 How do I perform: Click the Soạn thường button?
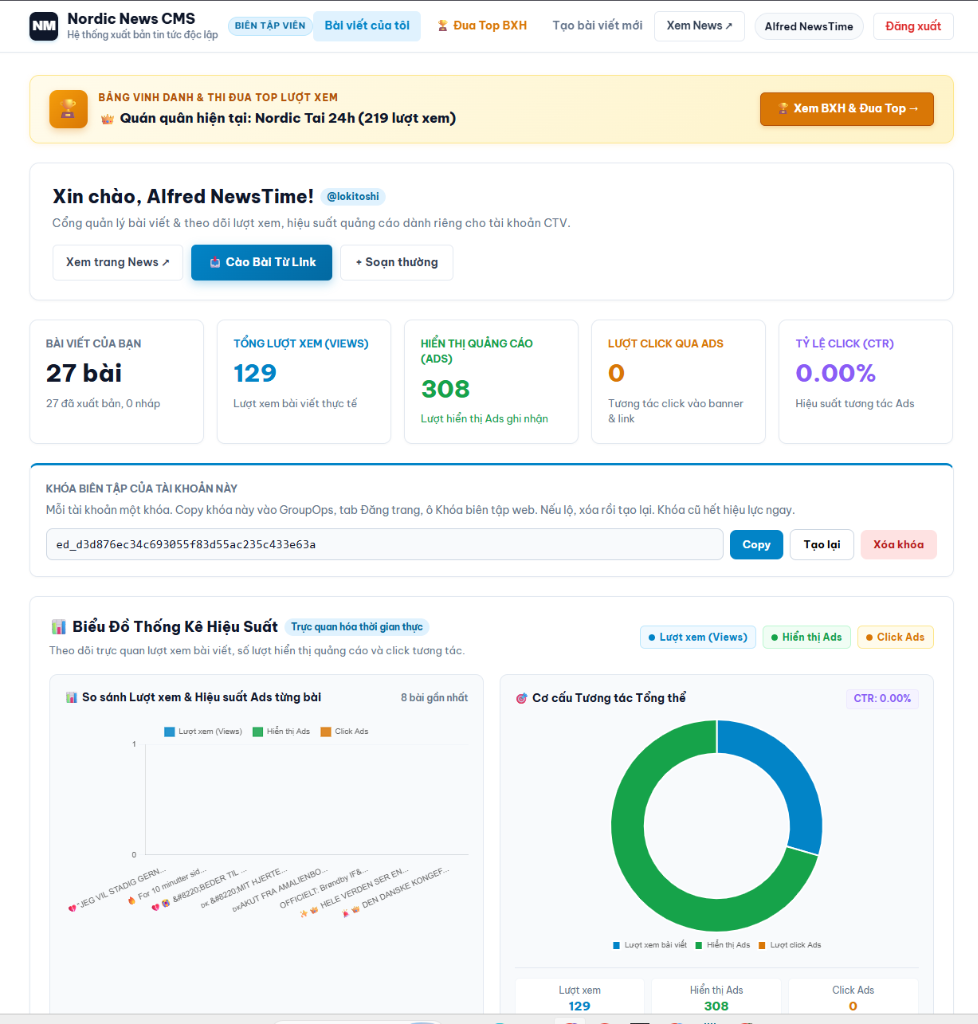coord(397,263)
